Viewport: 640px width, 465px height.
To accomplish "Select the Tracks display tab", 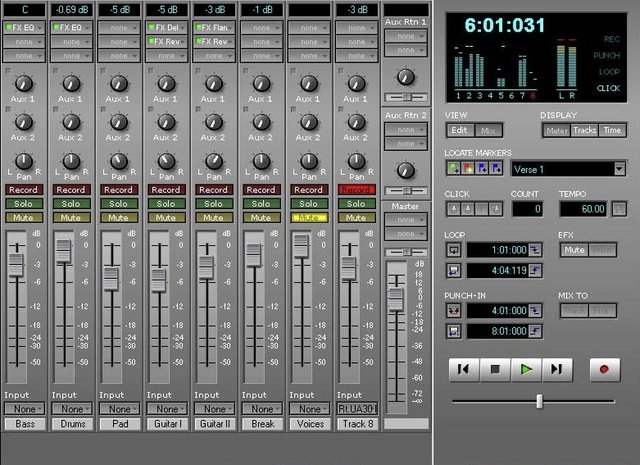I will (x=584, y=130).
